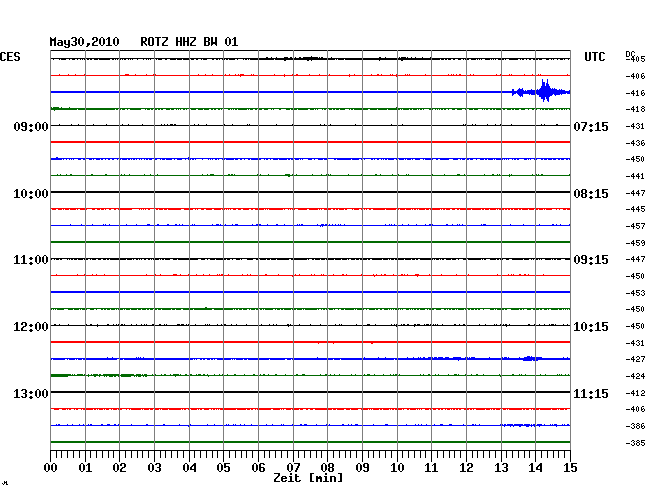Click the DC offset value -385
The height and width of the screenshot is (494, 650).
[635, 443]
